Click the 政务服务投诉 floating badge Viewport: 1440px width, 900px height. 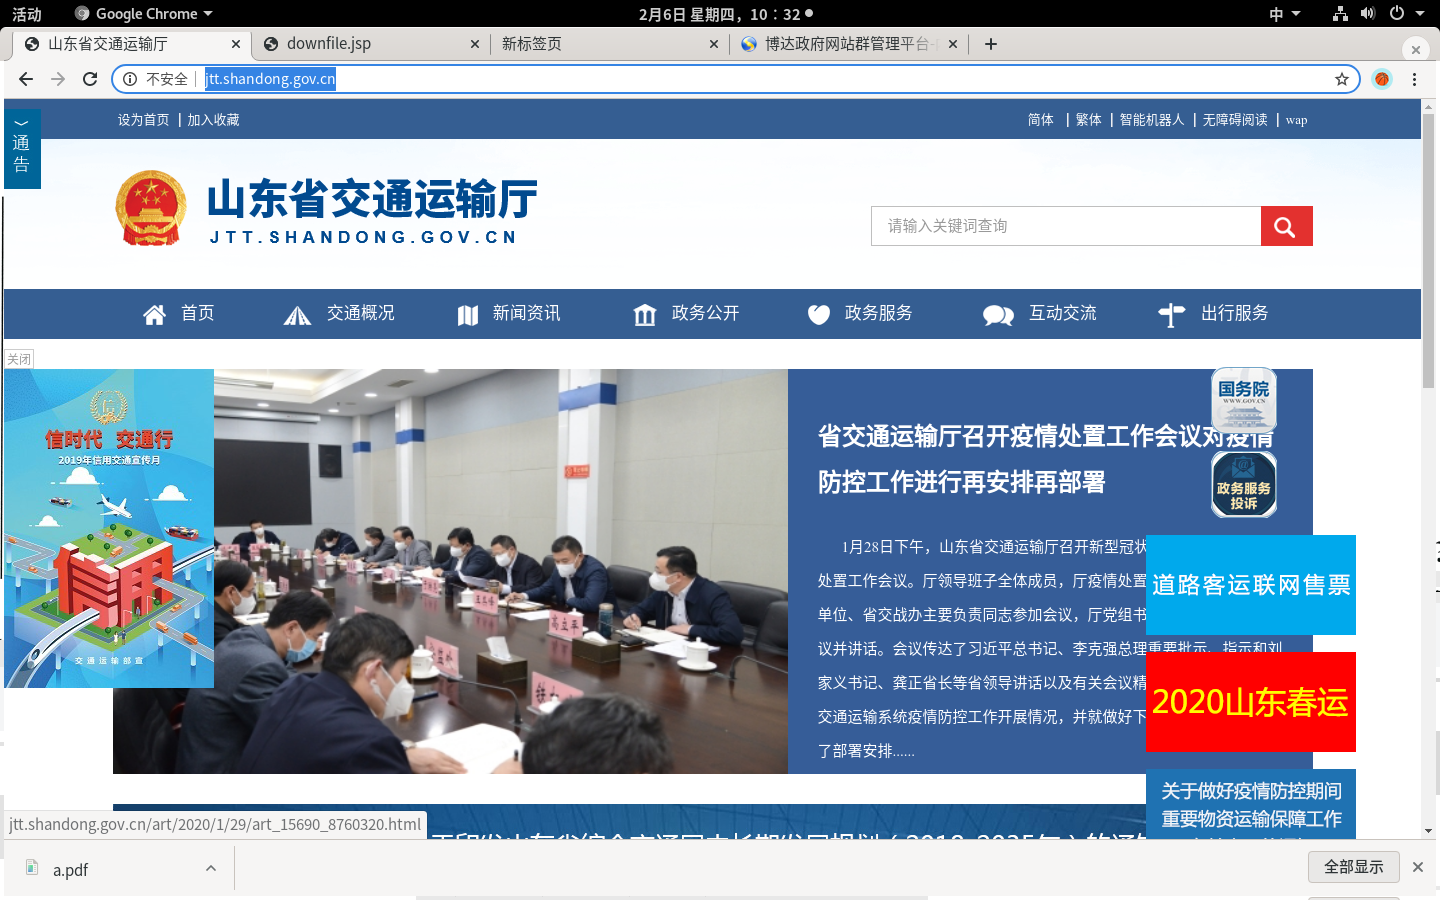coord(1243,485)
